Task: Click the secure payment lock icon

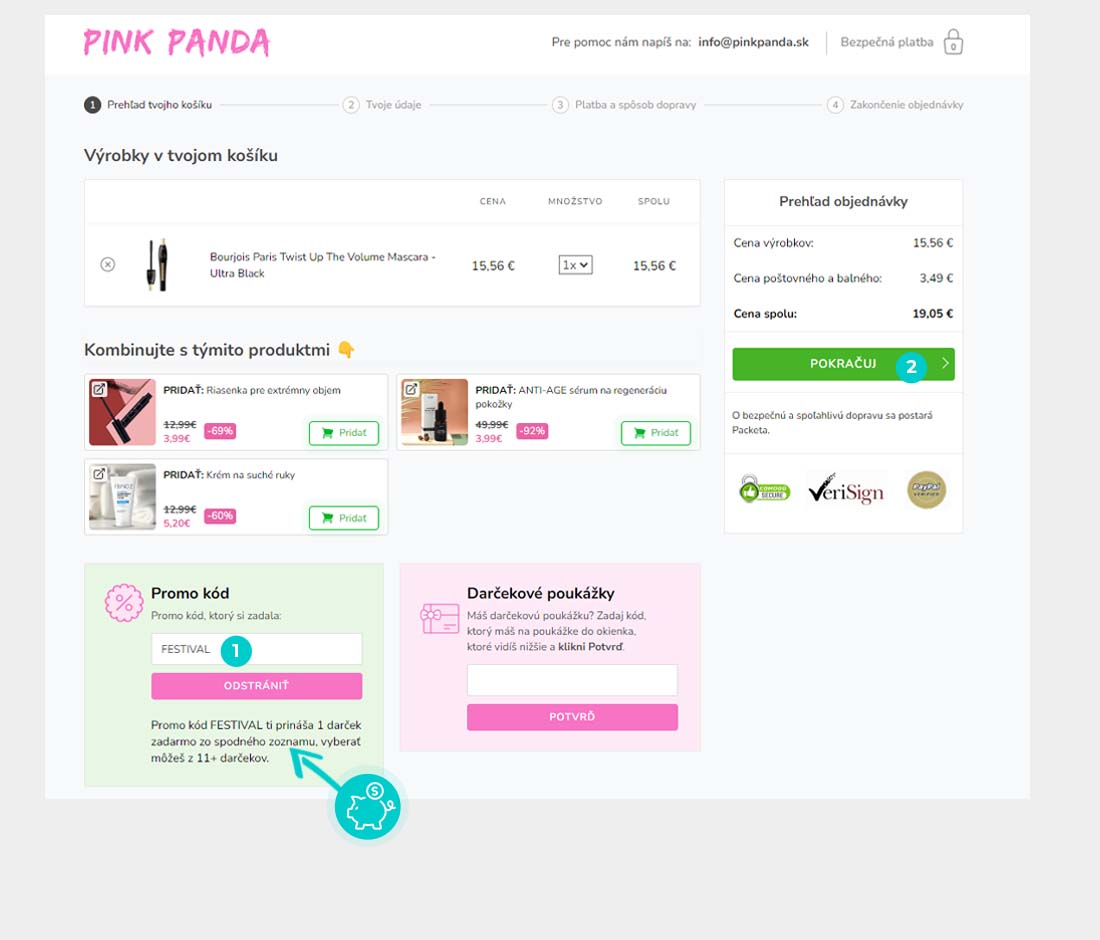Action: click(x=953, y=42)
